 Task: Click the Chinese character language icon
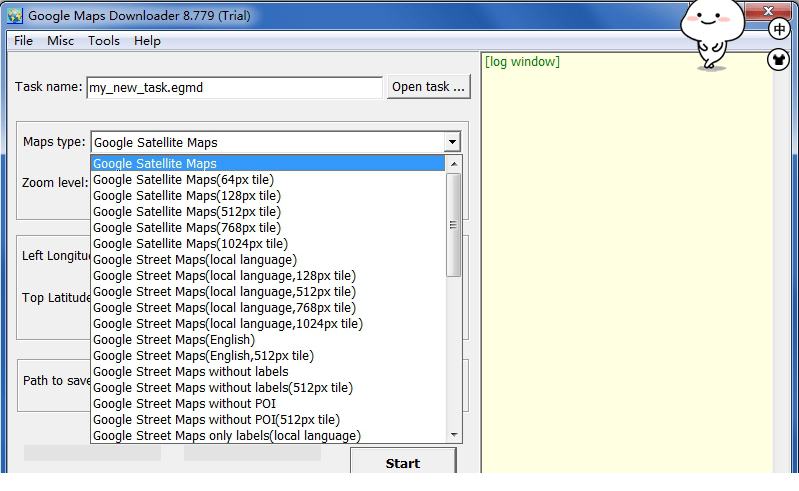coord(779,29)
